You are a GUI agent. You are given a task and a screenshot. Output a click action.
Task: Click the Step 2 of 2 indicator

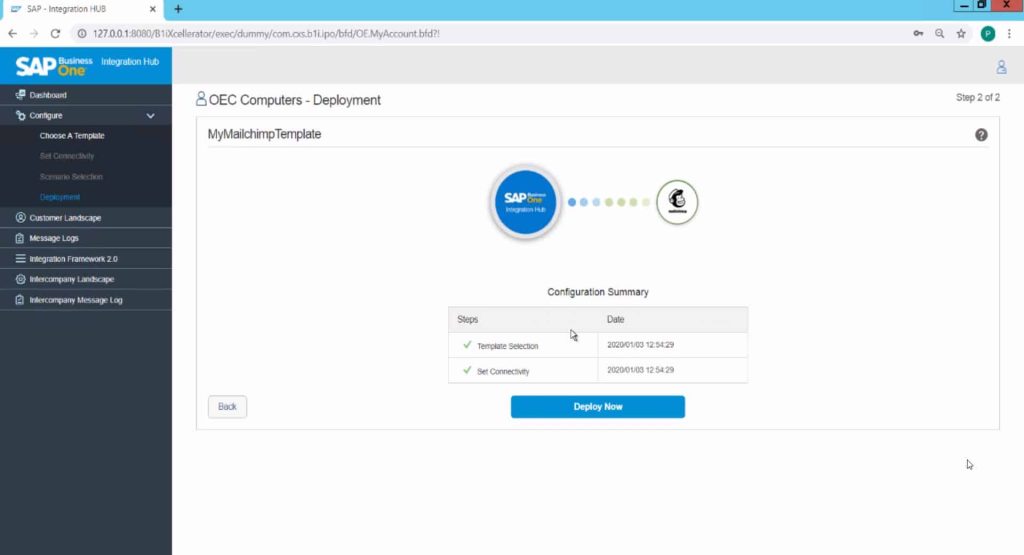point(978,97)
